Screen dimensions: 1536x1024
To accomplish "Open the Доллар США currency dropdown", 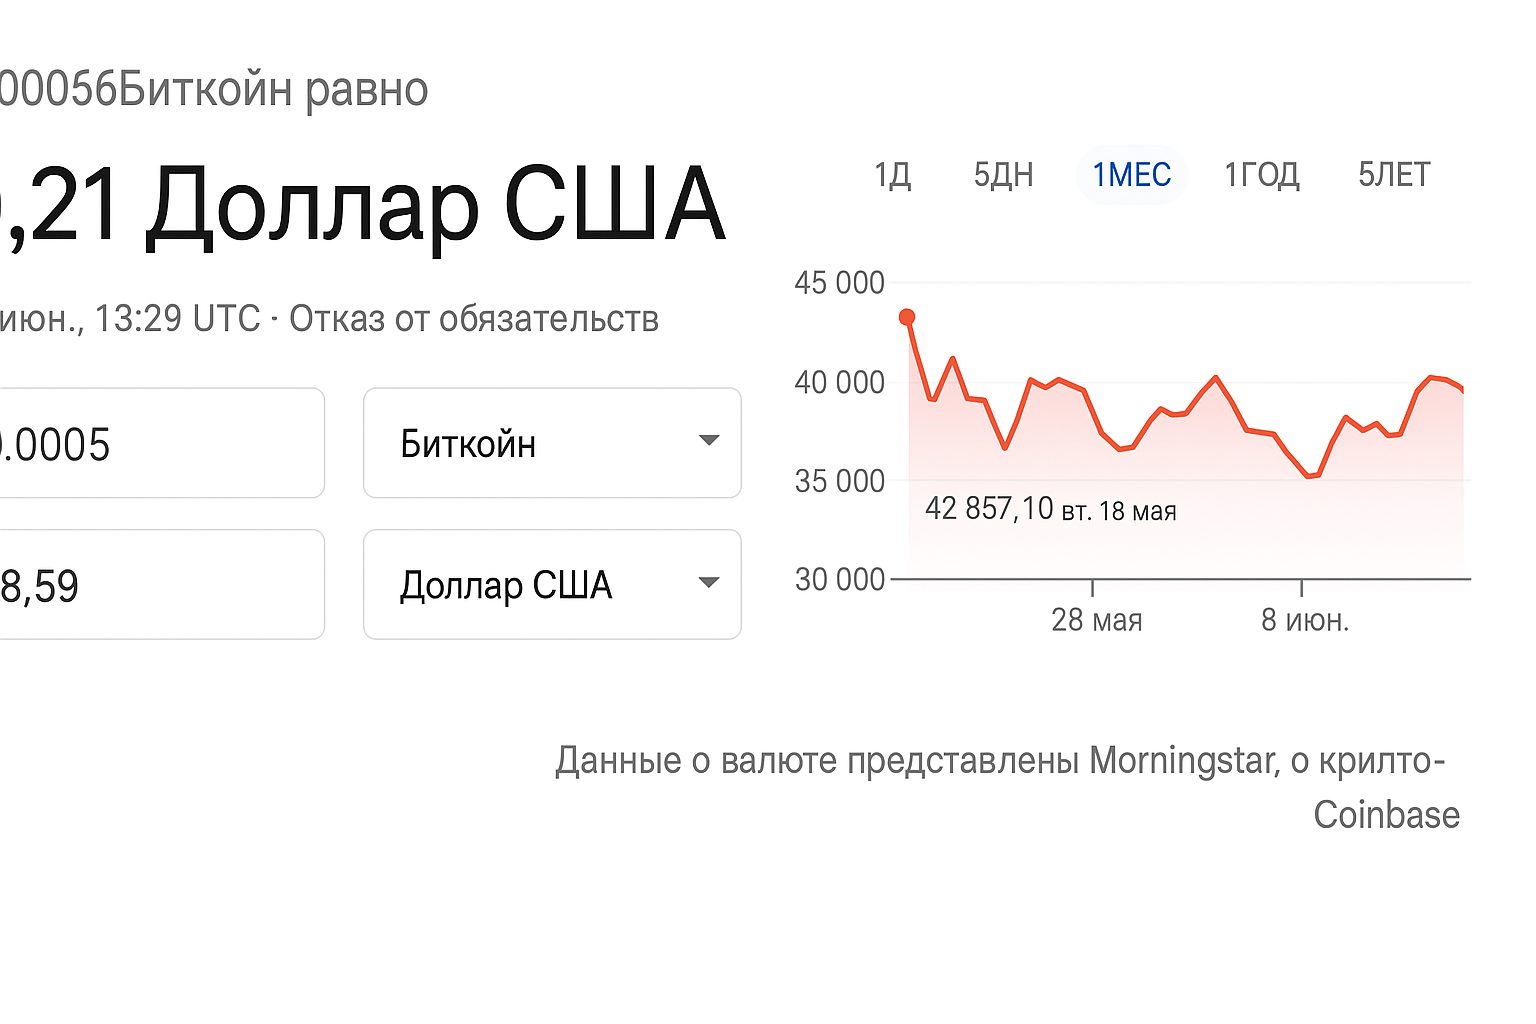I will (552, 584).
